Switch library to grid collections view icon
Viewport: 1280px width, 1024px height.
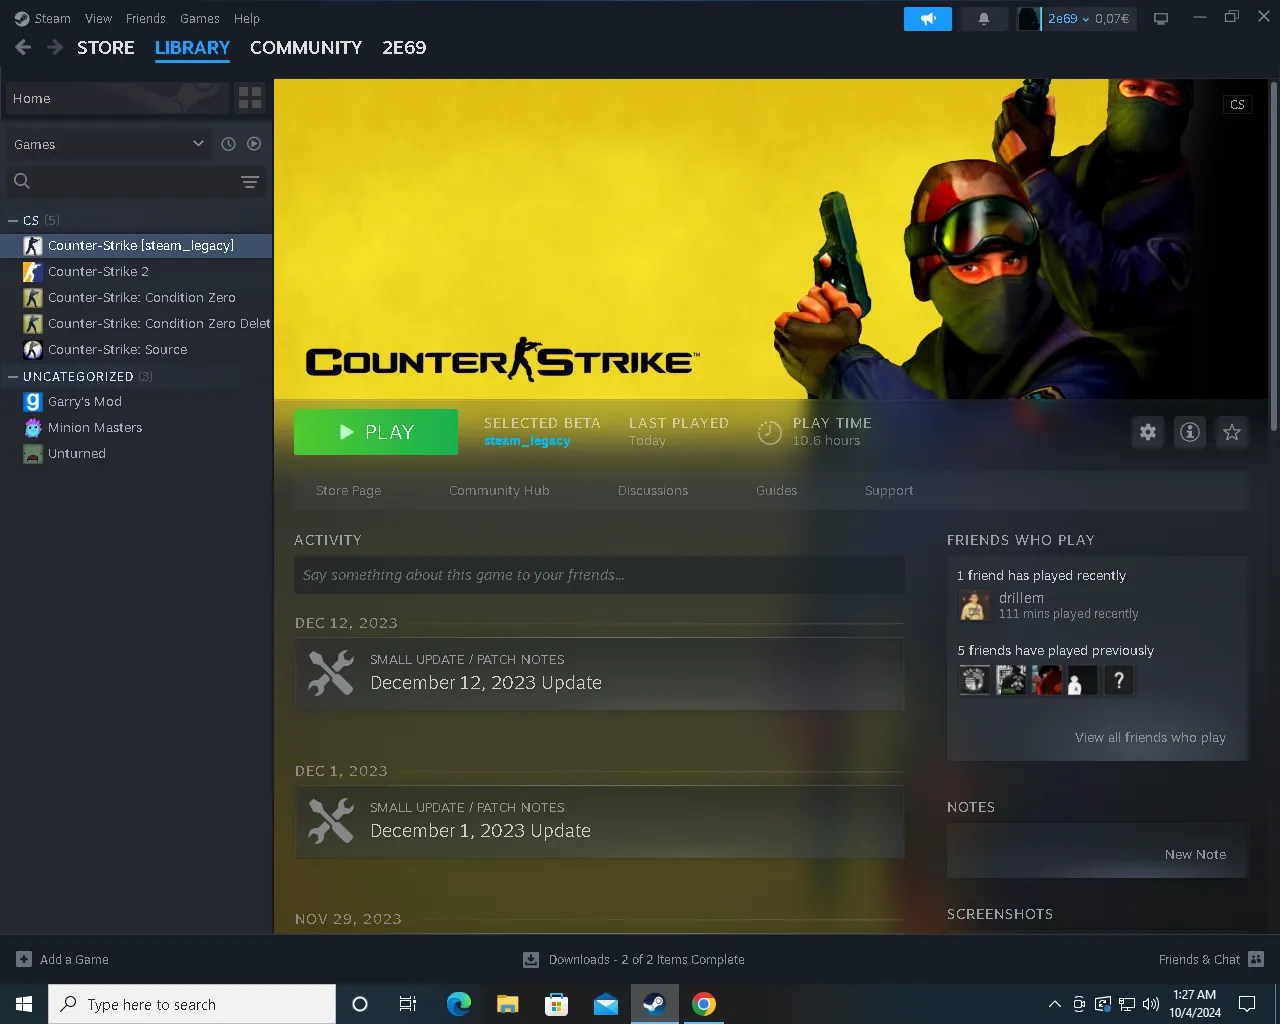[250, 98]
